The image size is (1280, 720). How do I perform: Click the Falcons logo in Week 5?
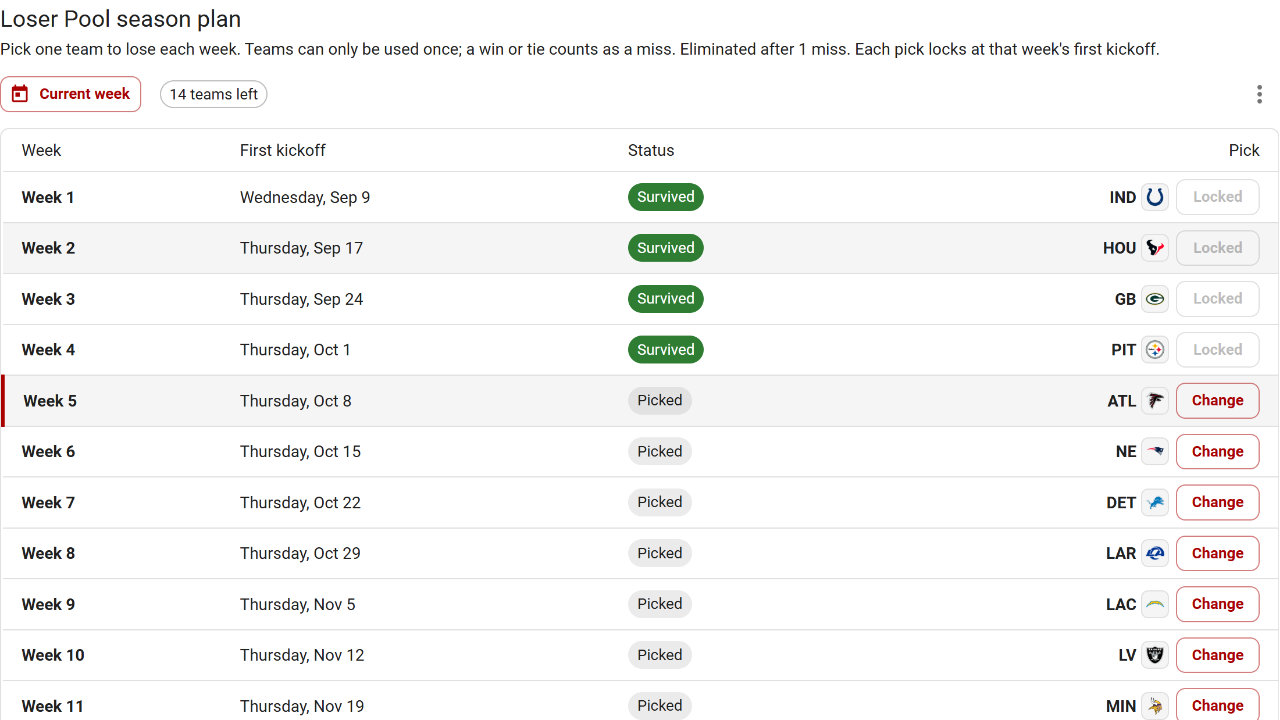(x=1155, y=401)
